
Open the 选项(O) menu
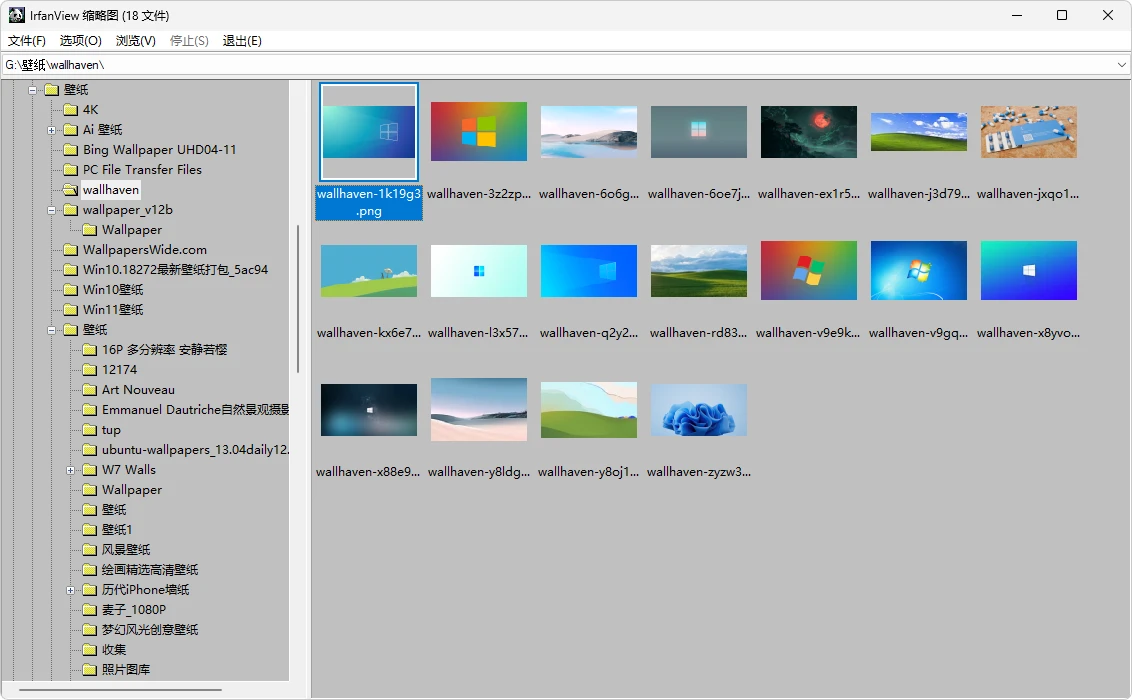pyautogui.click(x=80, y=40)
